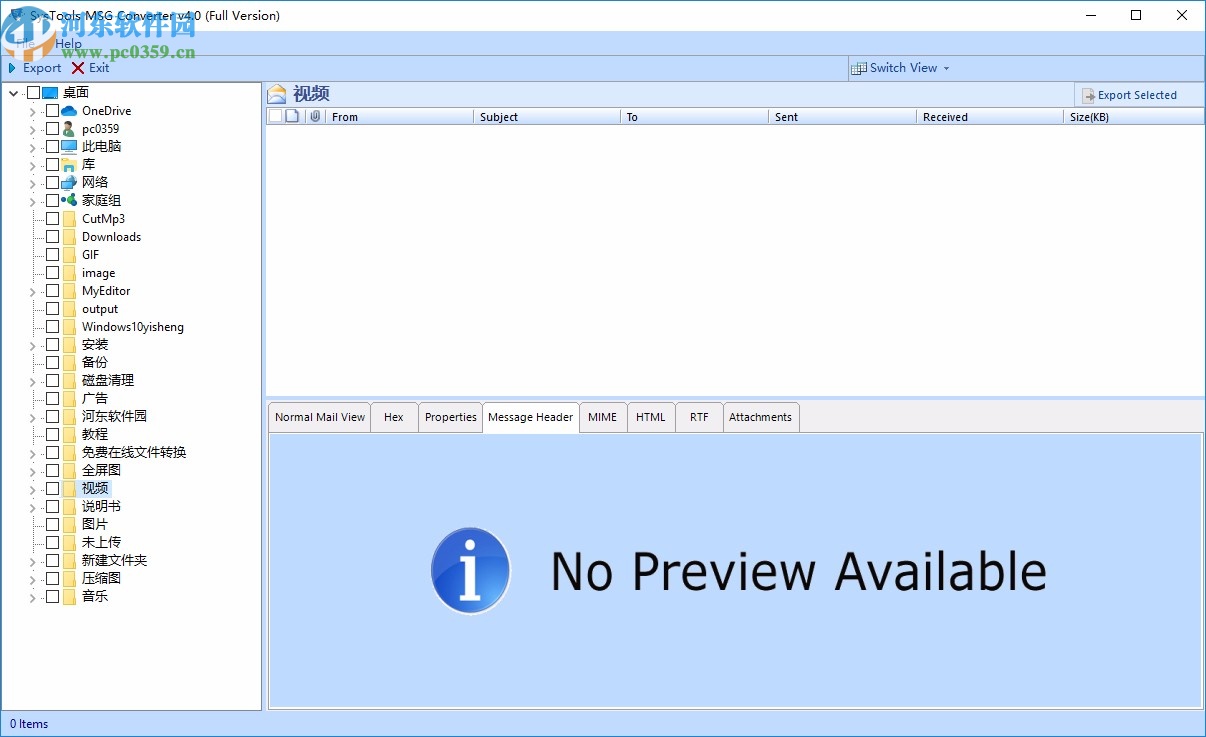Toggle the select-all checkbox in message list header

tap(276, 116)
